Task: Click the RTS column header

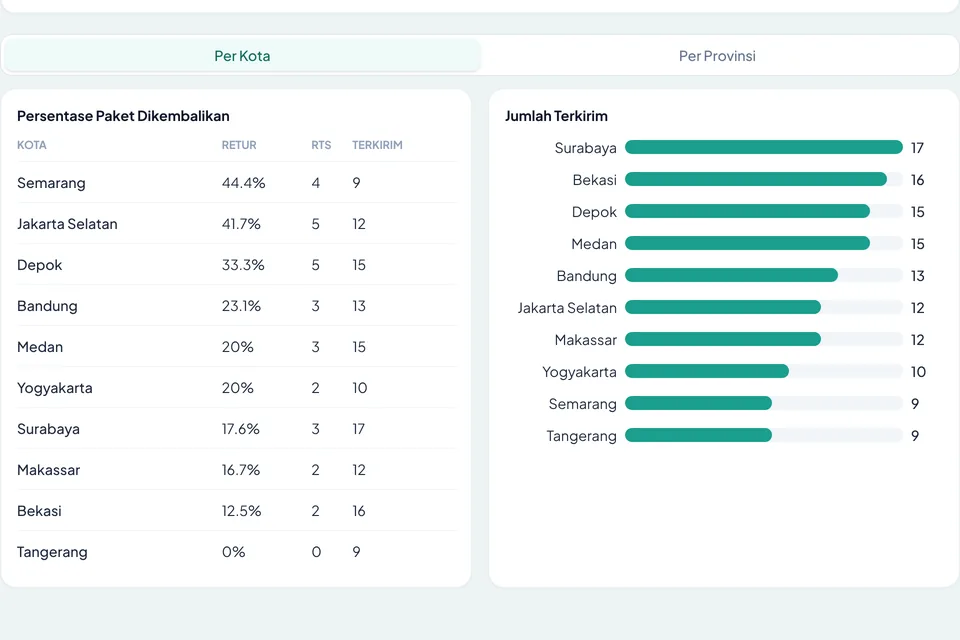Action: 321,145
